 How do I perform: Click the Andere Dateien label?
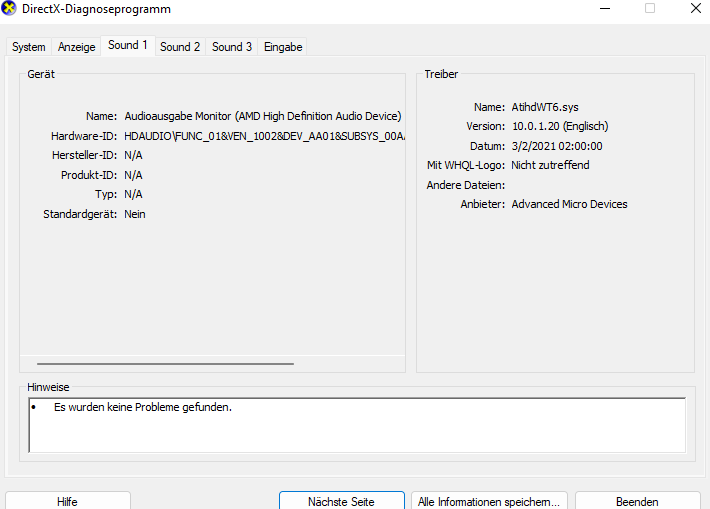[465, 185]
